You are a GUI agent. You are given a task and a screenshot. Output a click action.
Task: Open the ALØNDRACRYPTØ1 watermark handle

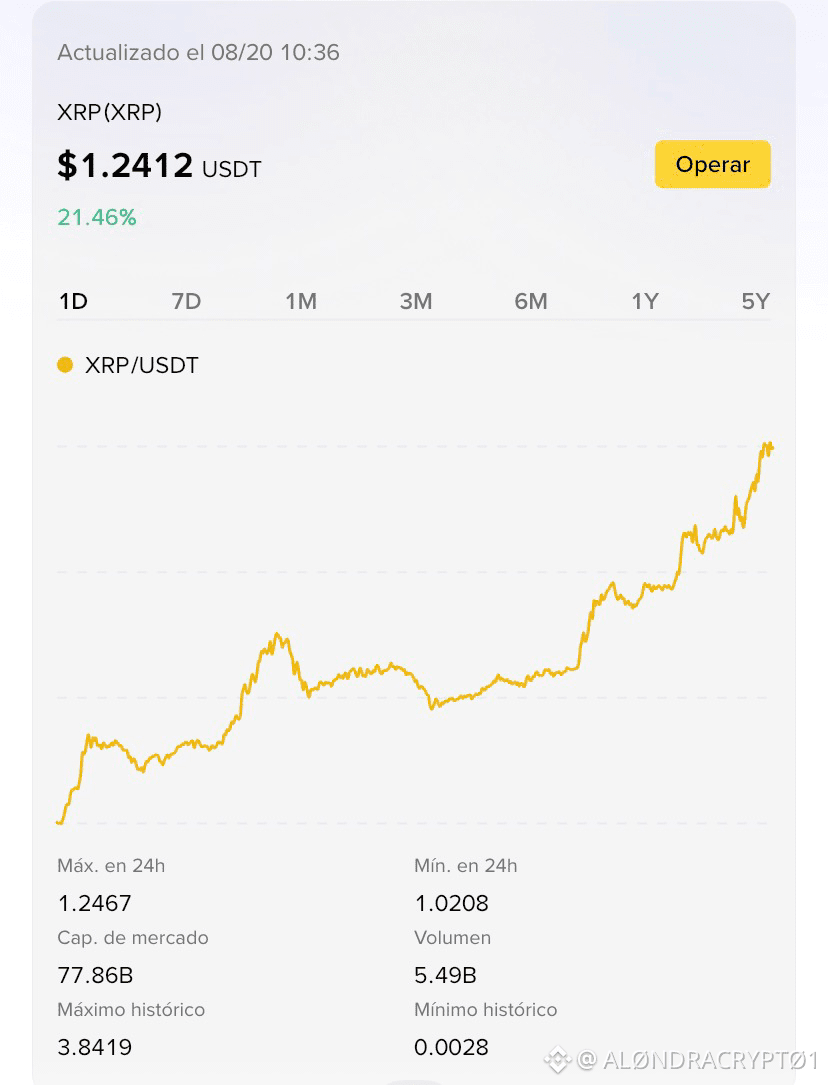pos(710,1059)
